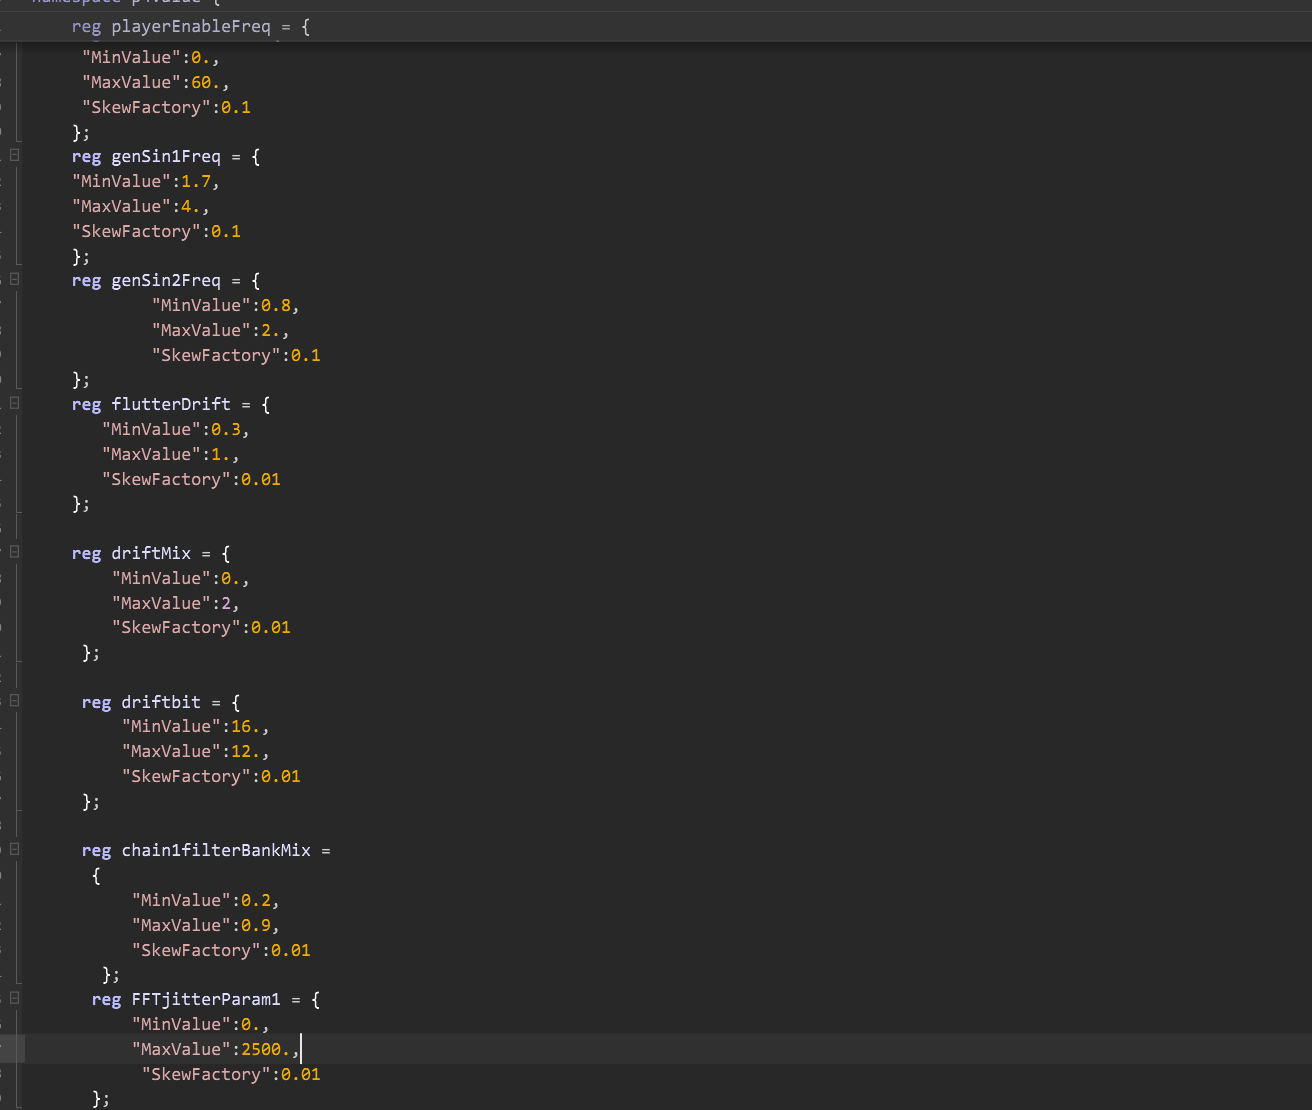Fold the flutterDrift block in the gutter
This screenshot has height=1110, width=1312.
tap(14, 403)
